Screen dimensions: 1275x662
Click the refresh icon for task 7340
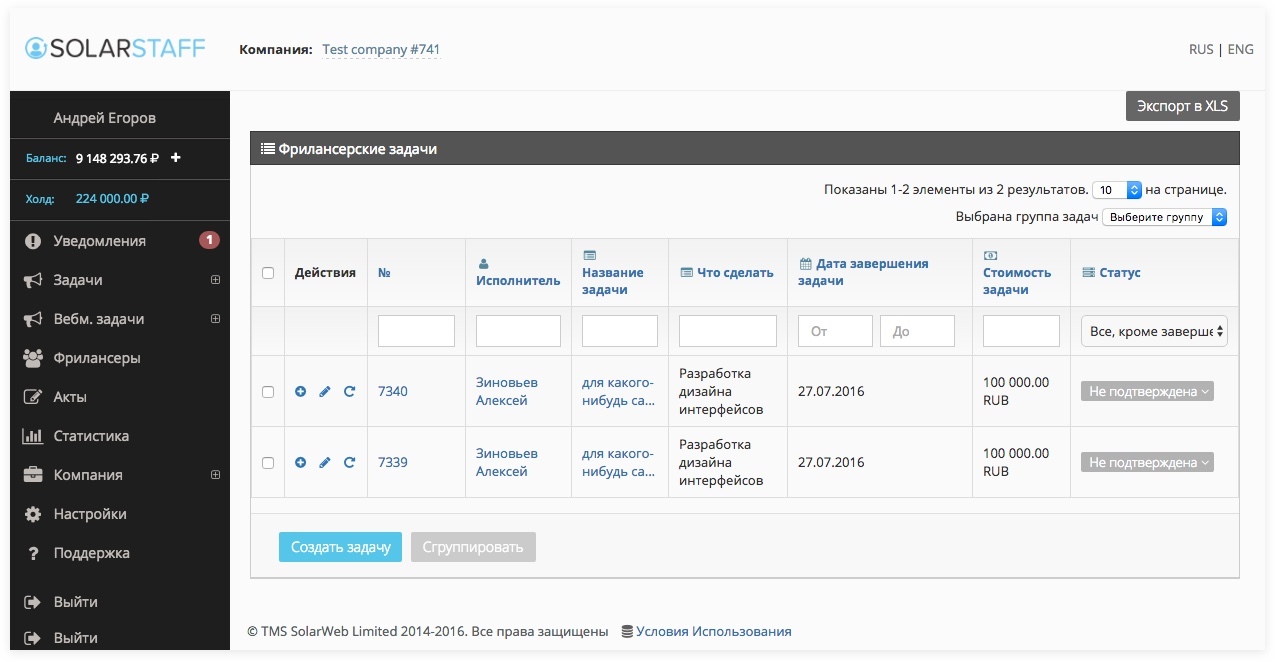pos(349,392)
